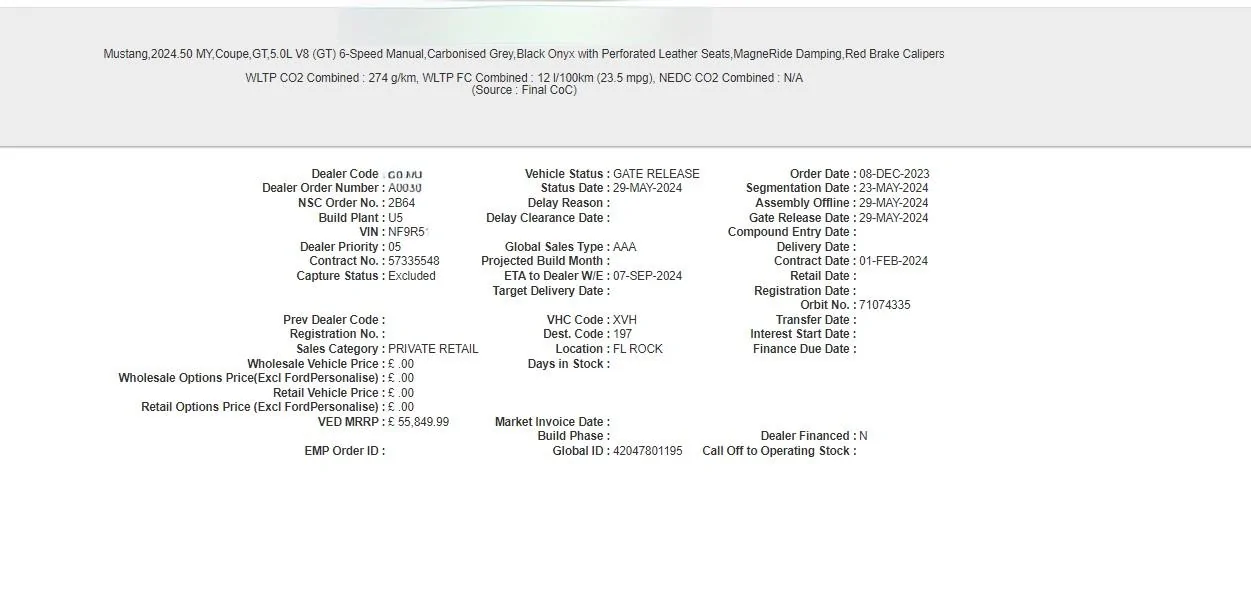Screen dimensions: 1251x593
Task: Click Contract No. value 57335548
Action: [414, 261]
